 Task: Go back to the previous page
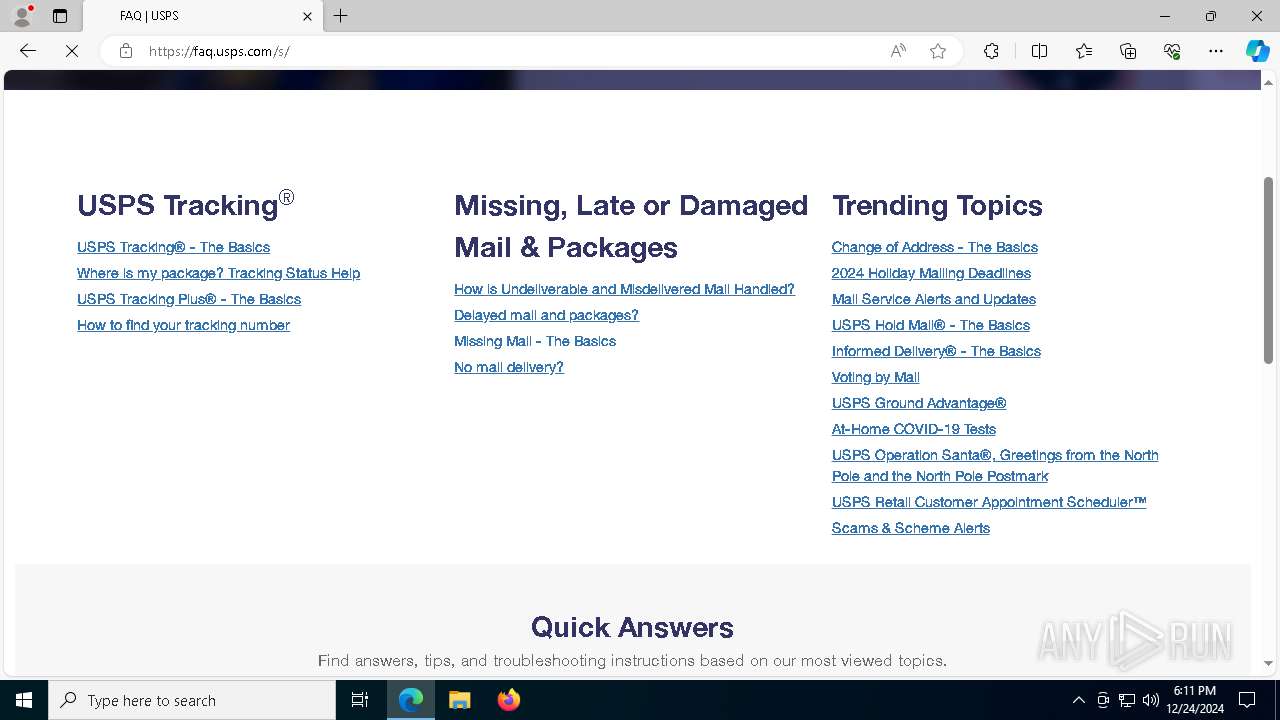(28, 51)
